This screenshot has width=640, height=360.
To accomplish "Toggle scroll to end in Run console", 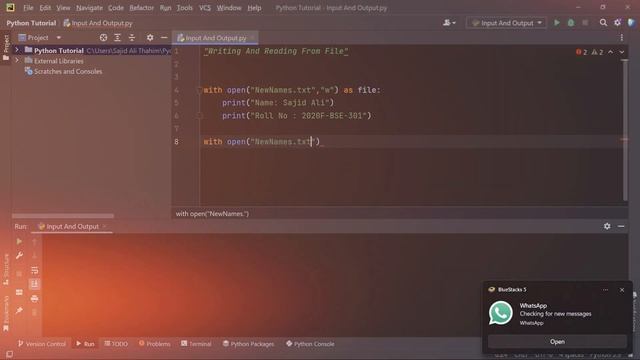I will 34,284.
